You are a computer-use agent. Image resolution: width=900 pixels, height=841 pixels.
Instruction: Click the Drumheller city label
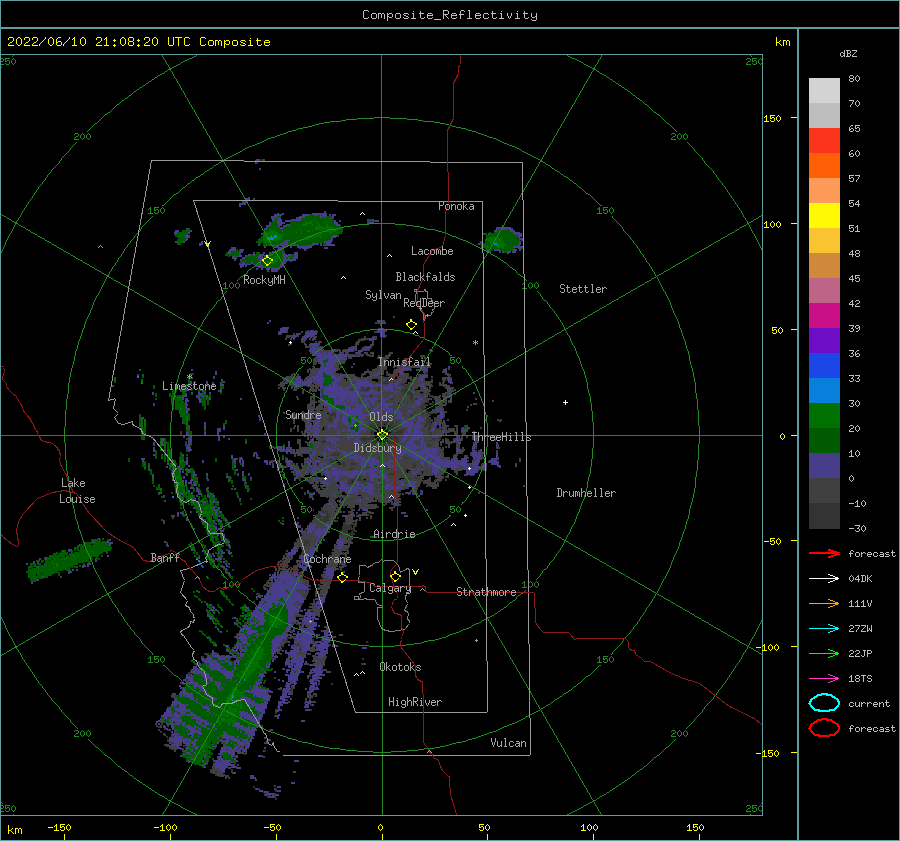pyautogui.click(x=586, y=493)
